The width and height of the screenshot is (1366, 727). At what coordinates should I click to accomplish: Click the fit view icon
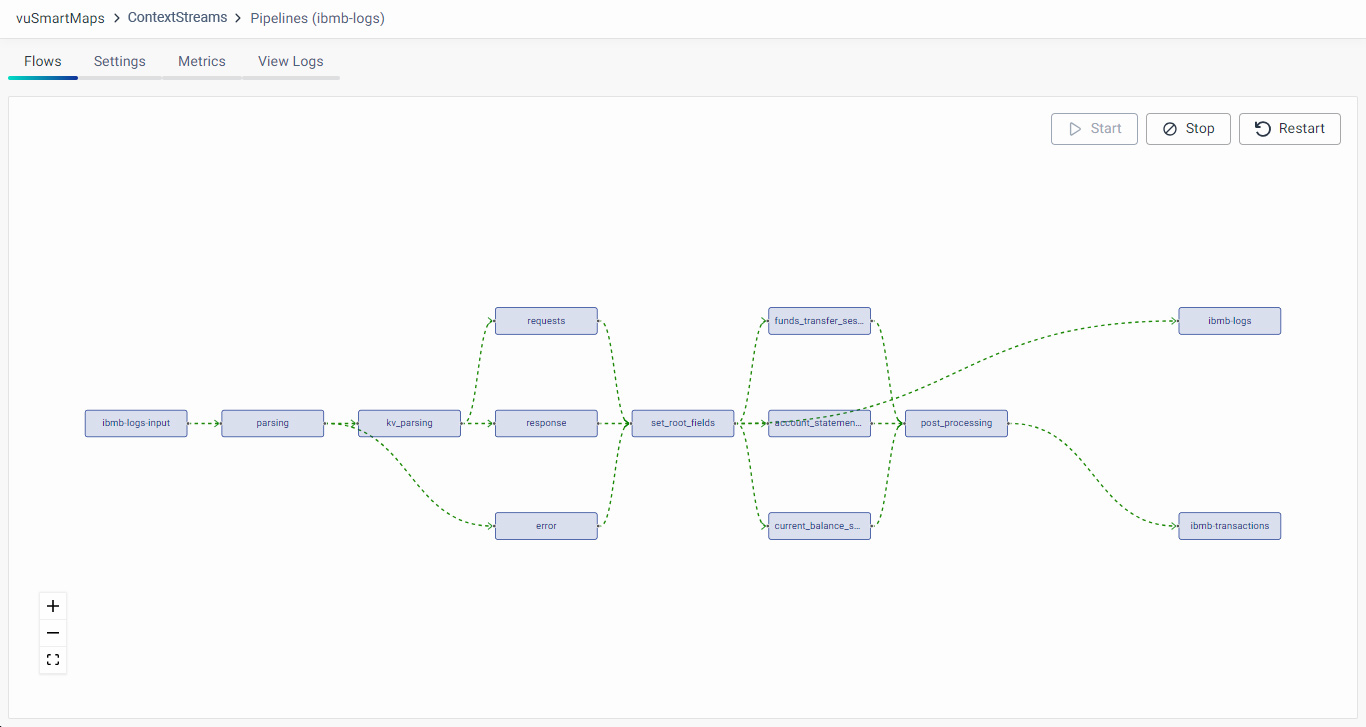pyautogui.click(x=53, y=660)
